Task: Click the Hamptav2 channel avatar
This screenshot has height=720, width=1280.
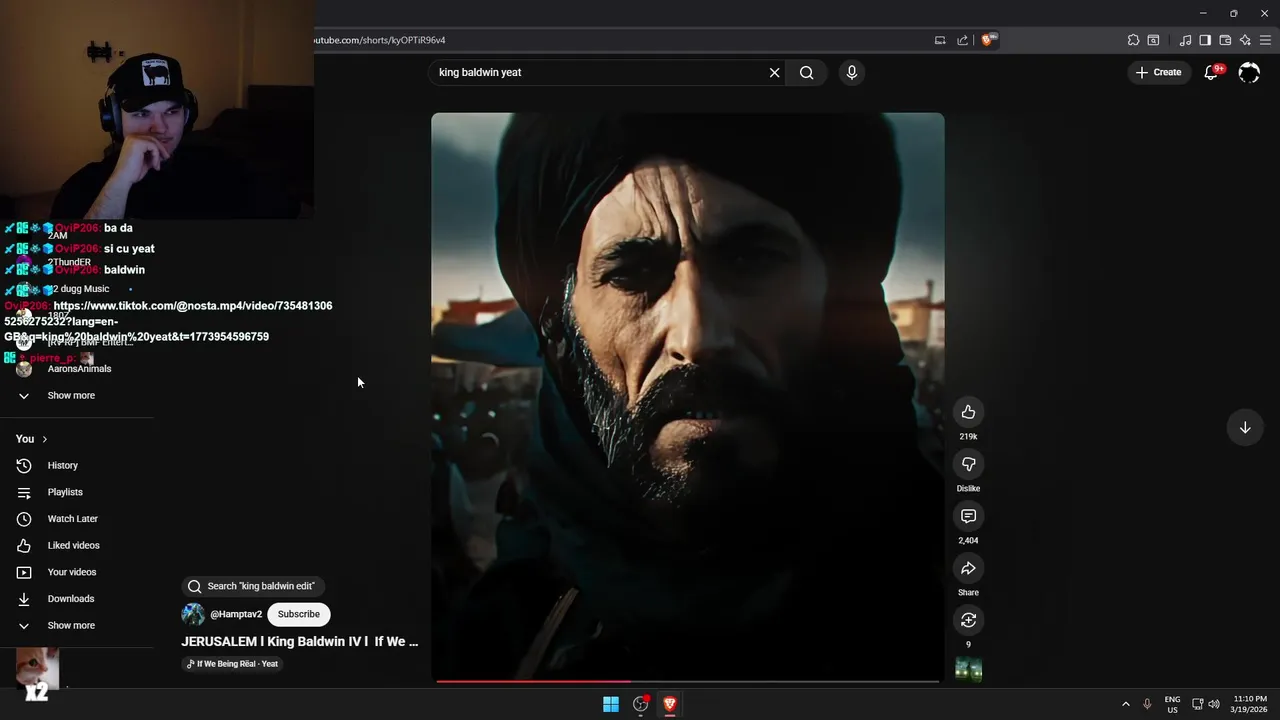Action: (x=193, y=614)
